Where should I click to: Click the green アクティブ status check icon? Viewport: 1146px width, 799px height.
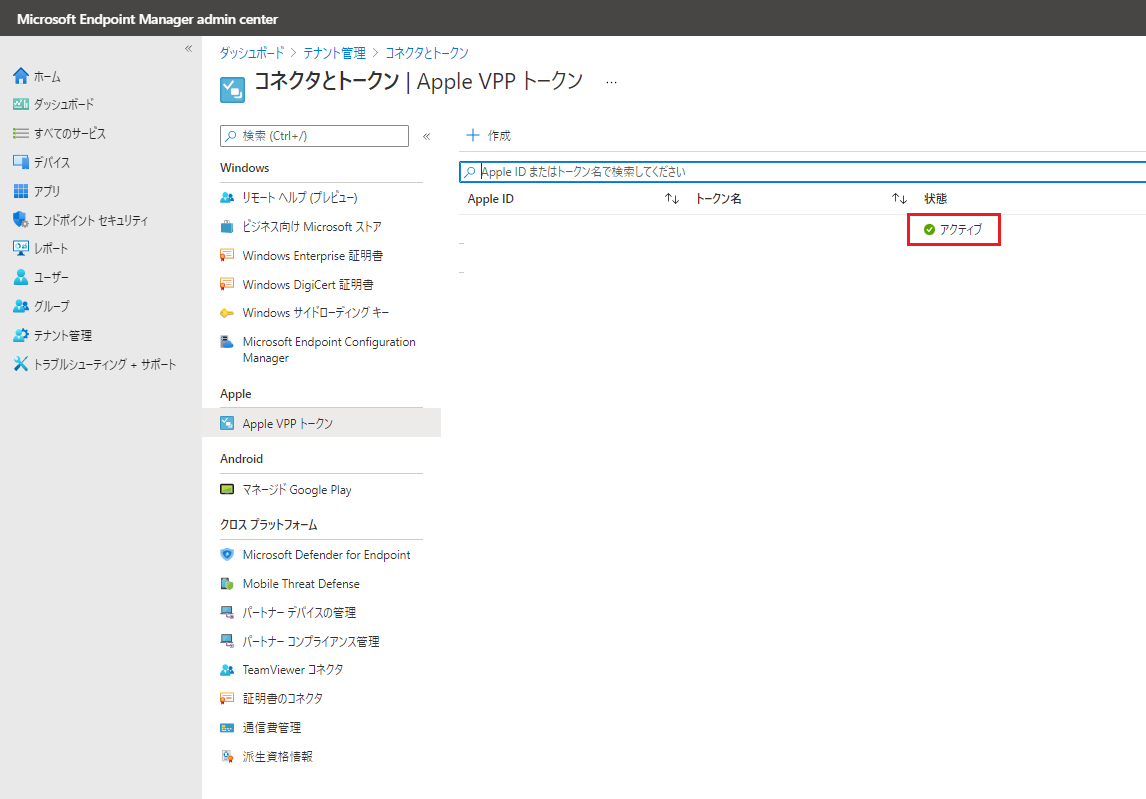click(x=930, y=230)
